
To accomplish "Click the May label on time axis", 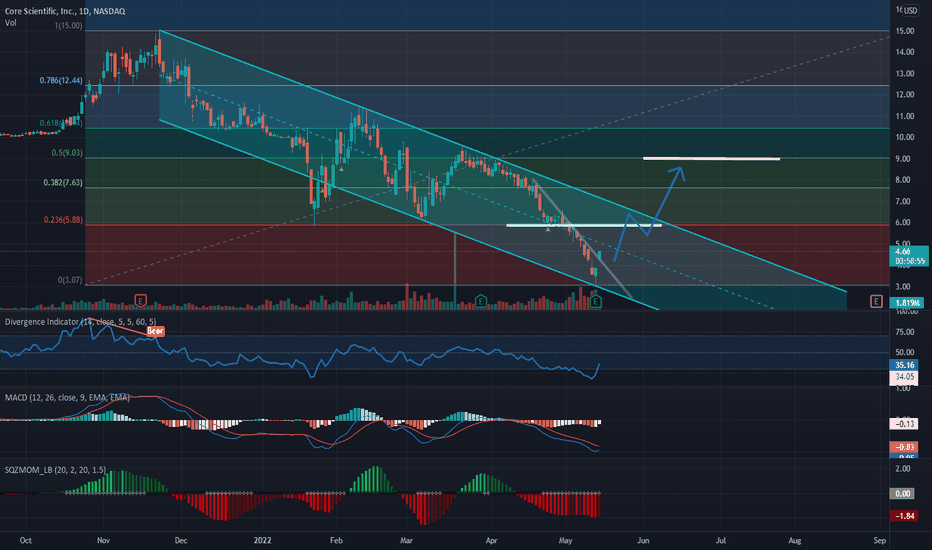I will 565,540.
